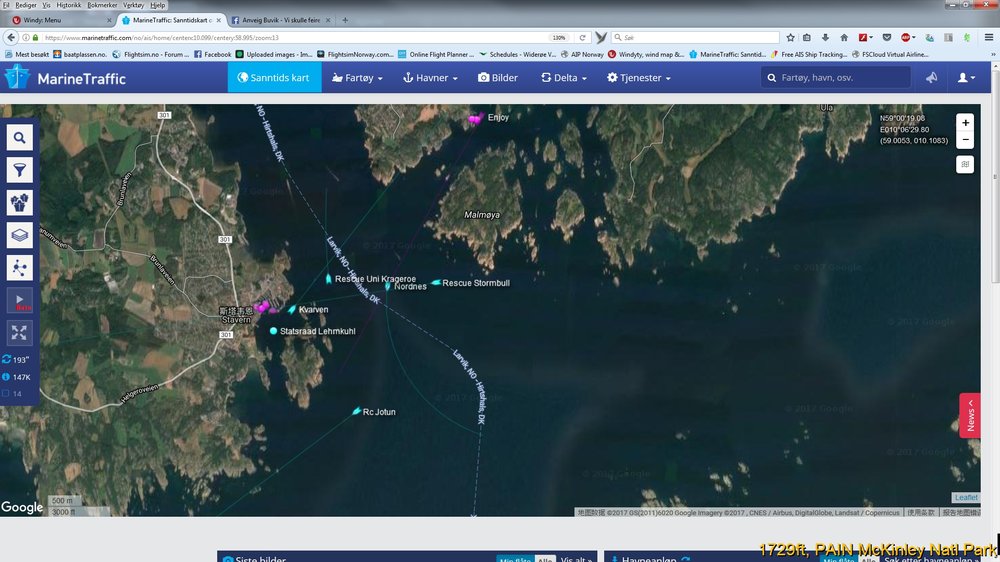Switch to the Anveig Buvik Facebook tab
Viewport: 1000px width, 562px height.
click(x=281, y=20)
